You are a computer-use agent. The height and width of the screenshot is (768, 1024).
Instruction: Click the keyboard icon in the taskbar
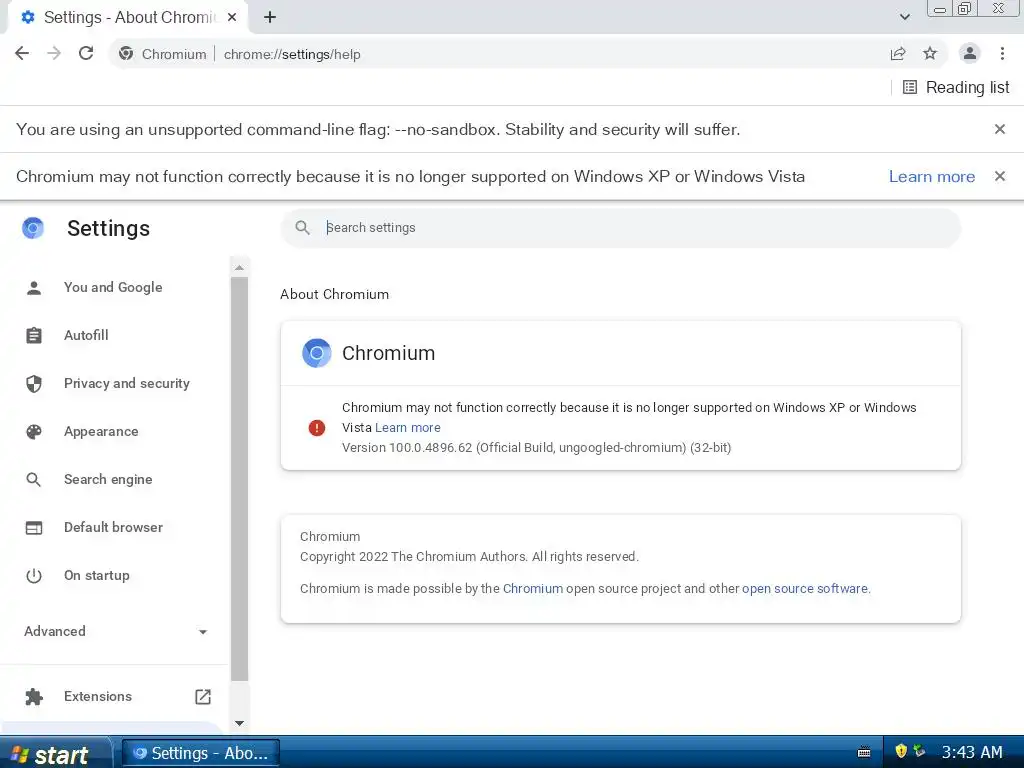coord(864,752)
